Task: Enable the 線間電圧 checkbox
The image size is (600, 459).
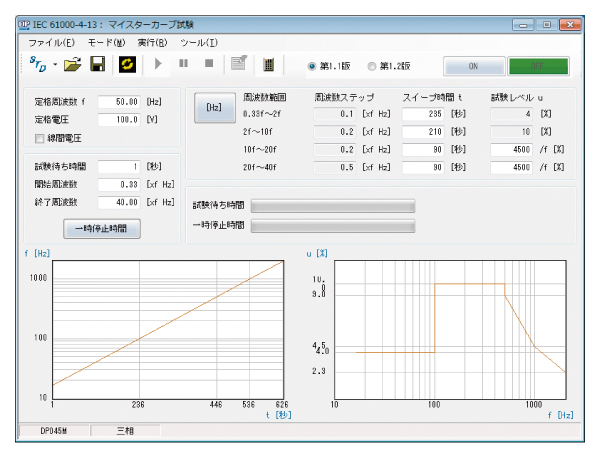Action: 41,137
